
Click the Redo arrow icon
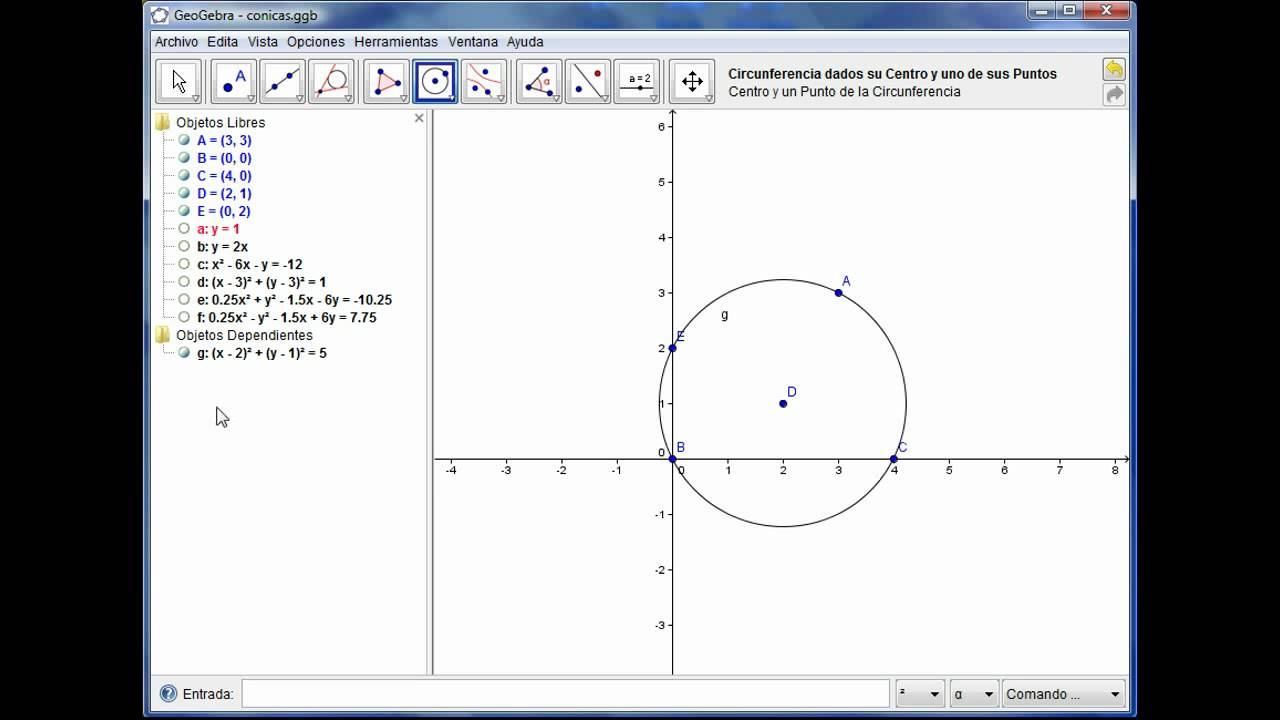pyautogui.click(x=1113, y=94)
